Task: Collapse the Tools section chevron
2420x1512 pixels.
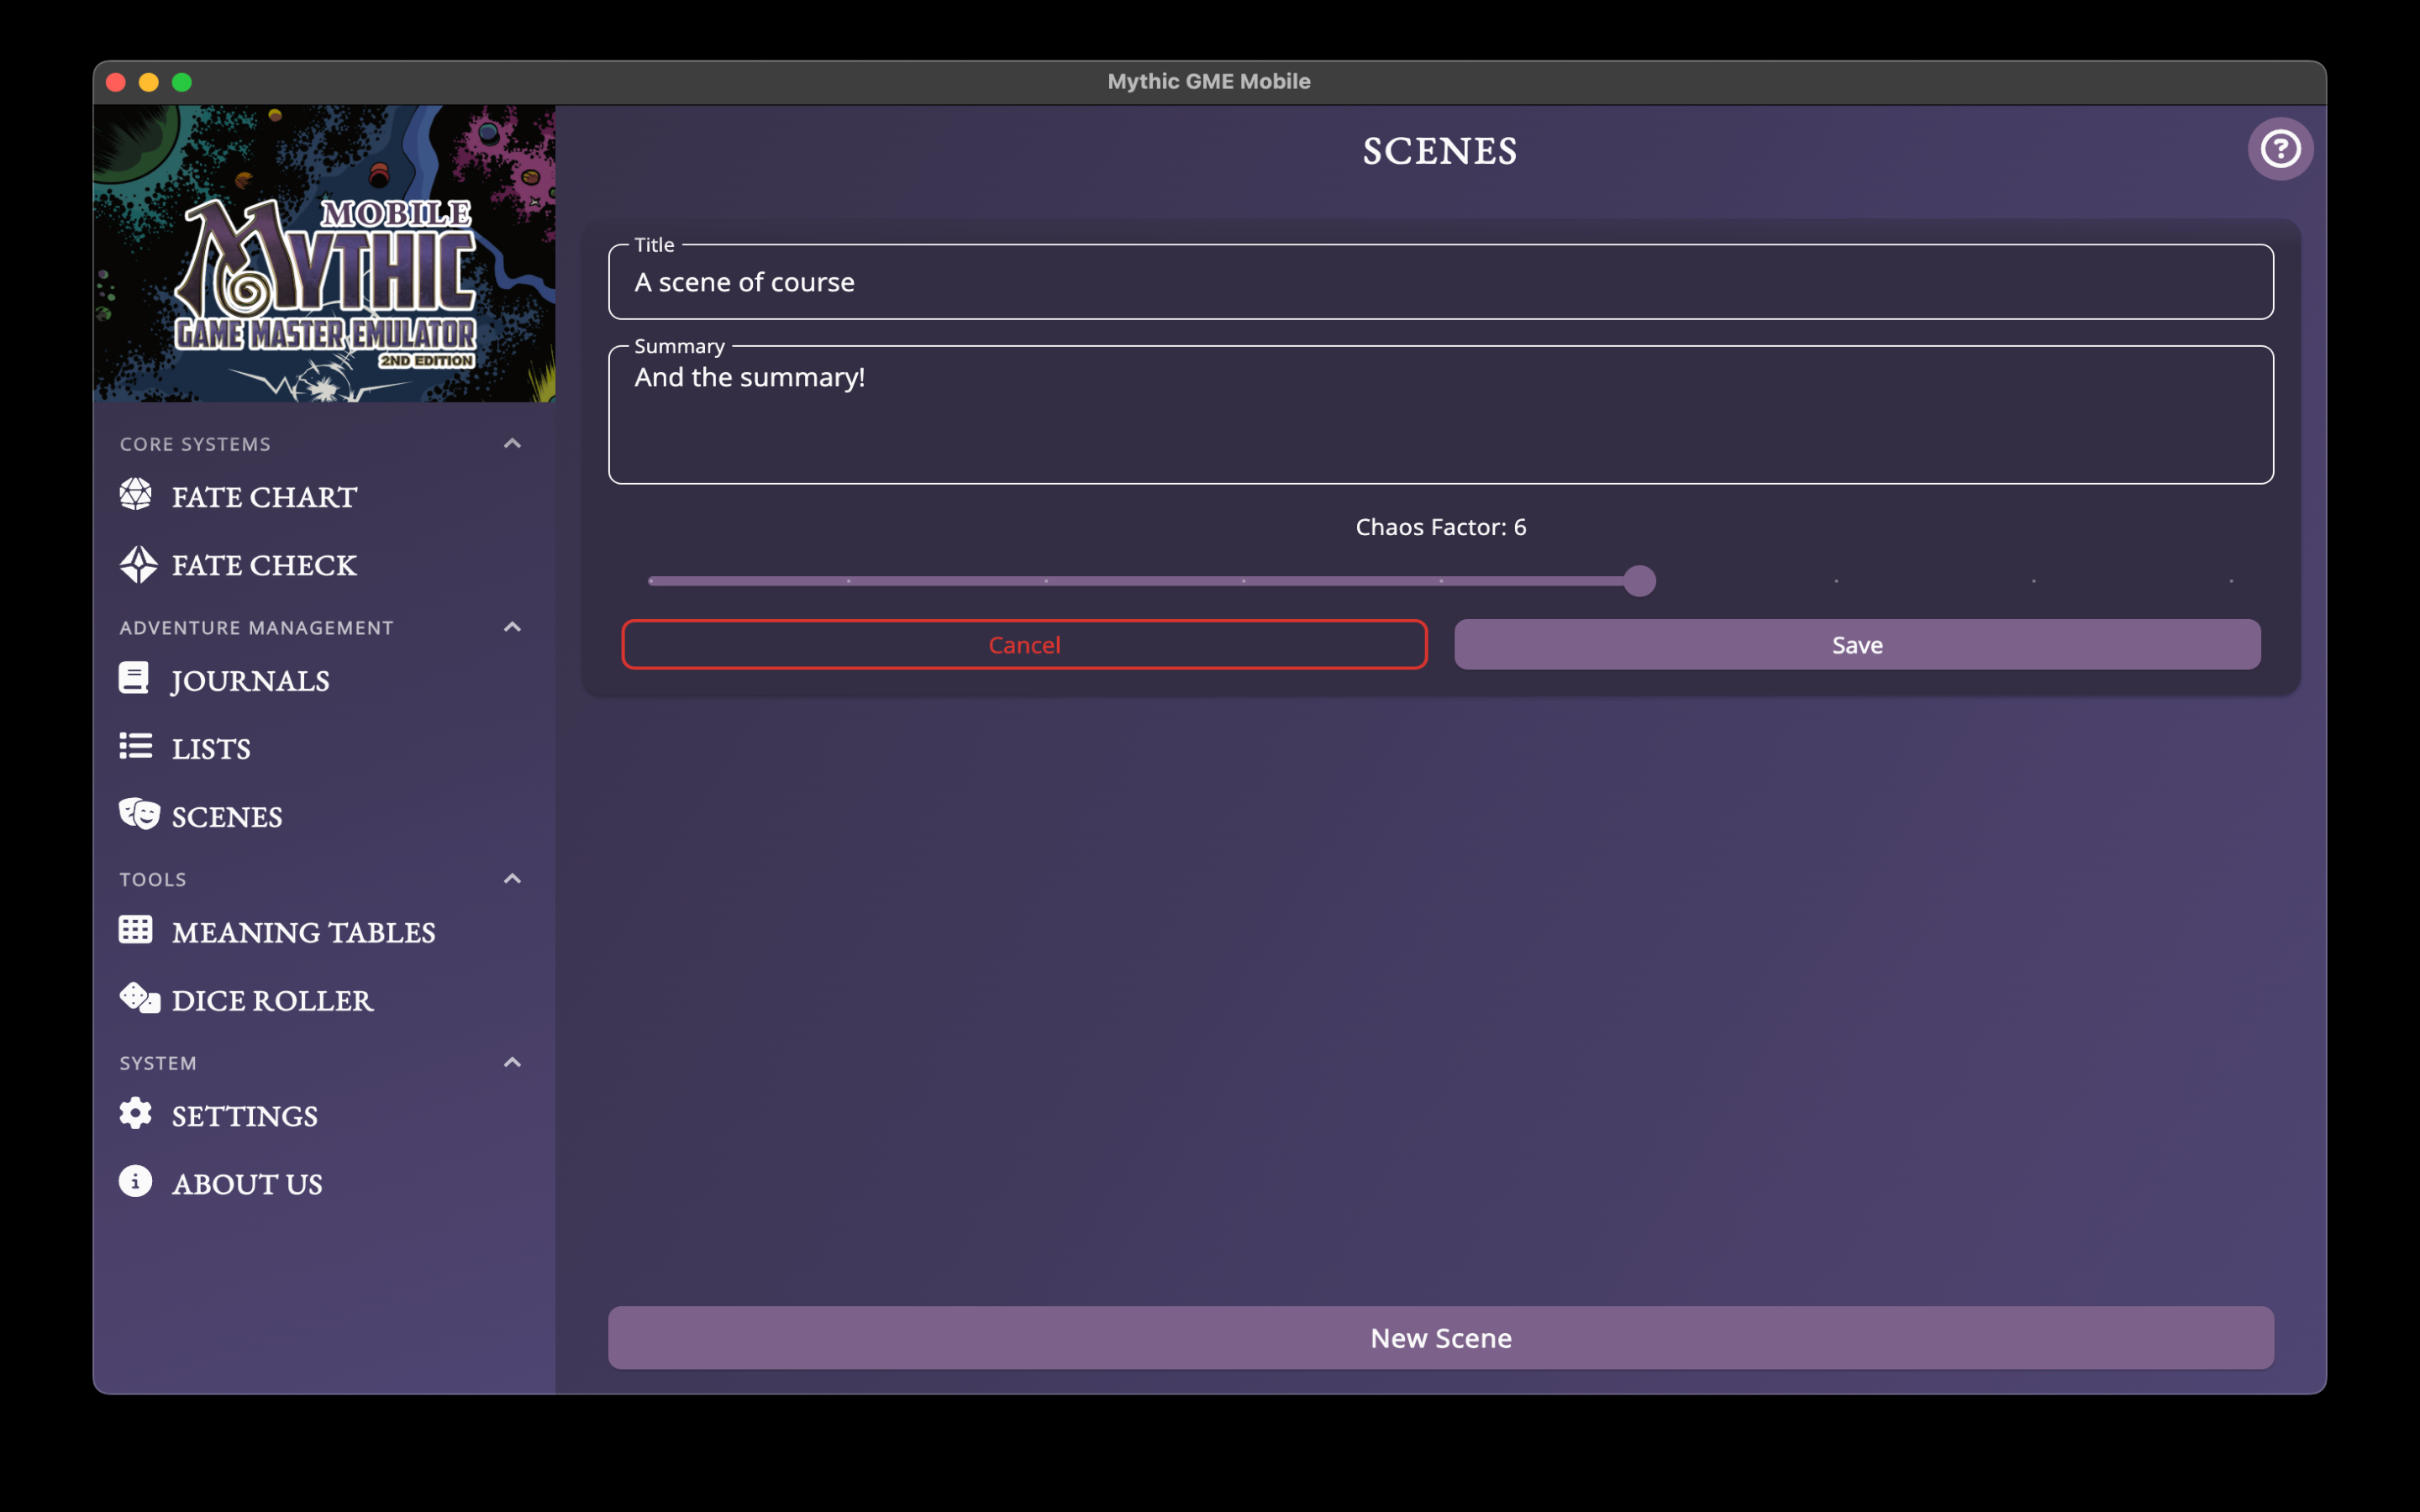Action: tap(512, 879)
